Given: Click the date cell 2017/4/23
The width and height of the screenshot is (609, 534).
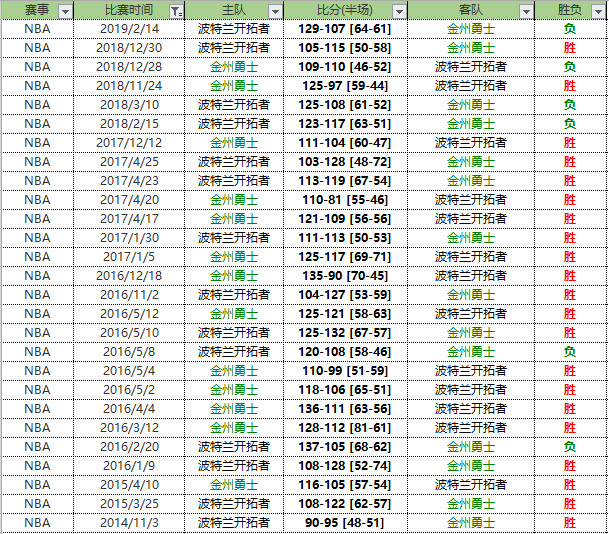Looking at the screenshot, I should click(129, 181).
